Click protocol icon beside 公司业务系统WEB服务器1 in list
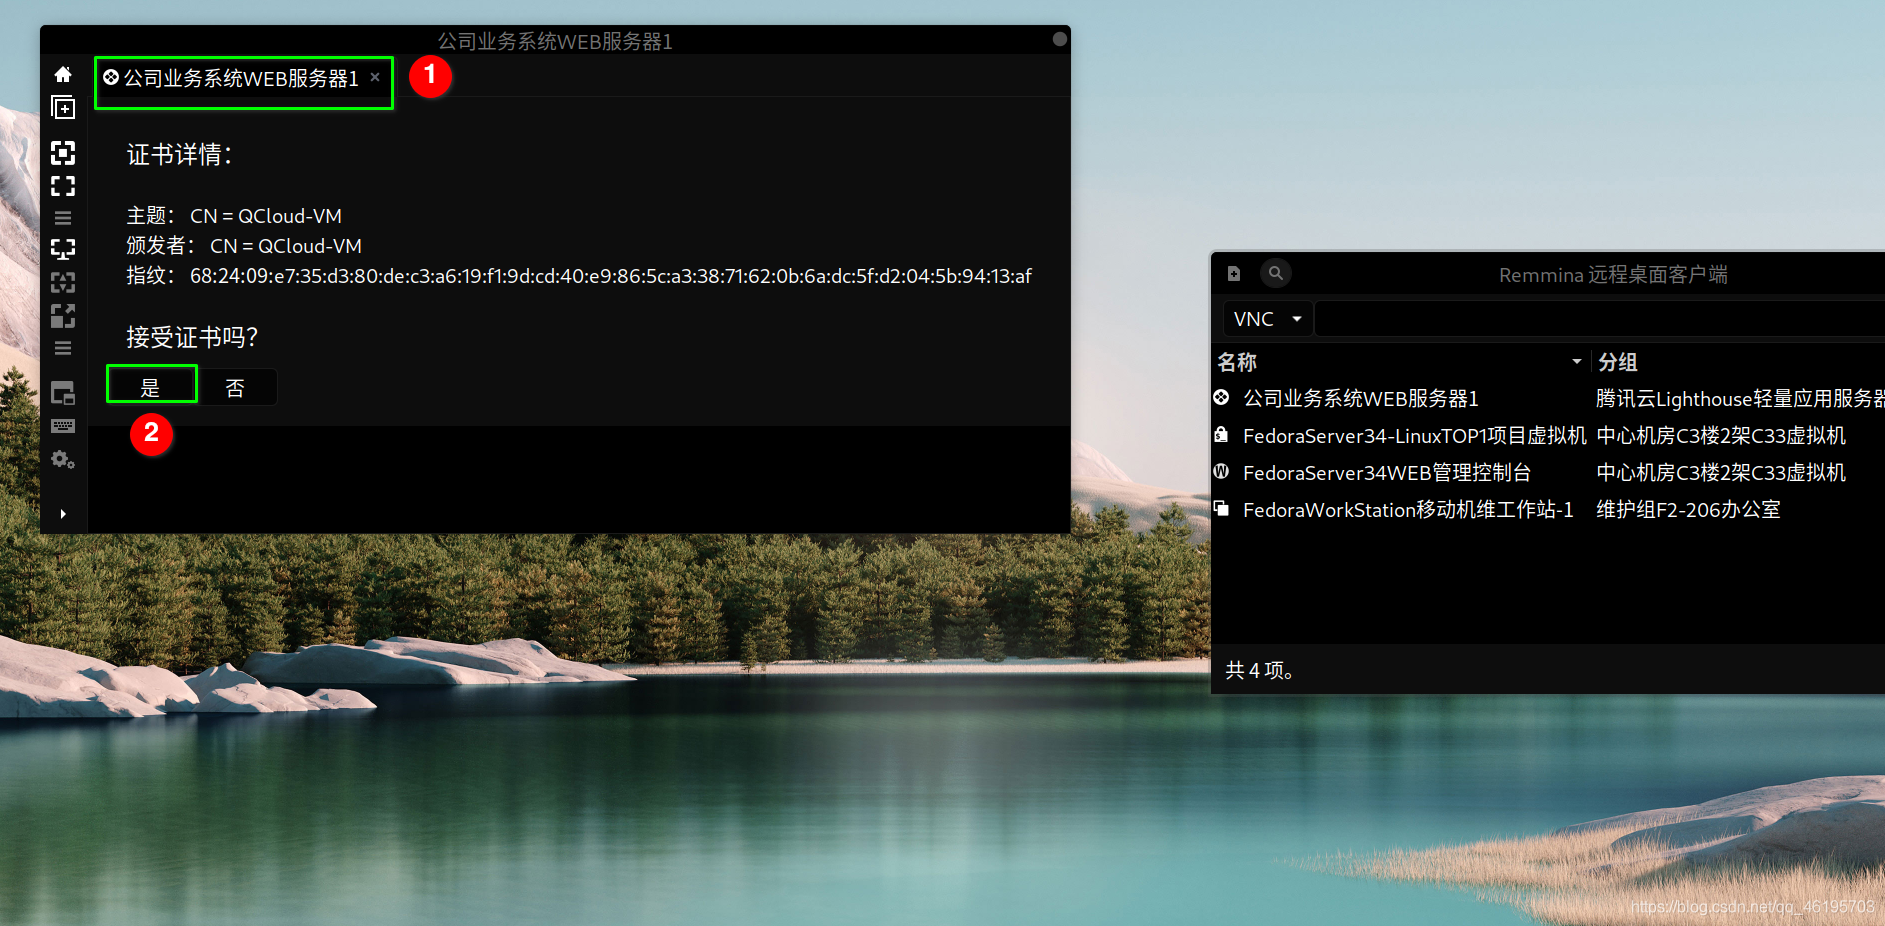This screenshot has width=1885, height=926. [1221, 398]
